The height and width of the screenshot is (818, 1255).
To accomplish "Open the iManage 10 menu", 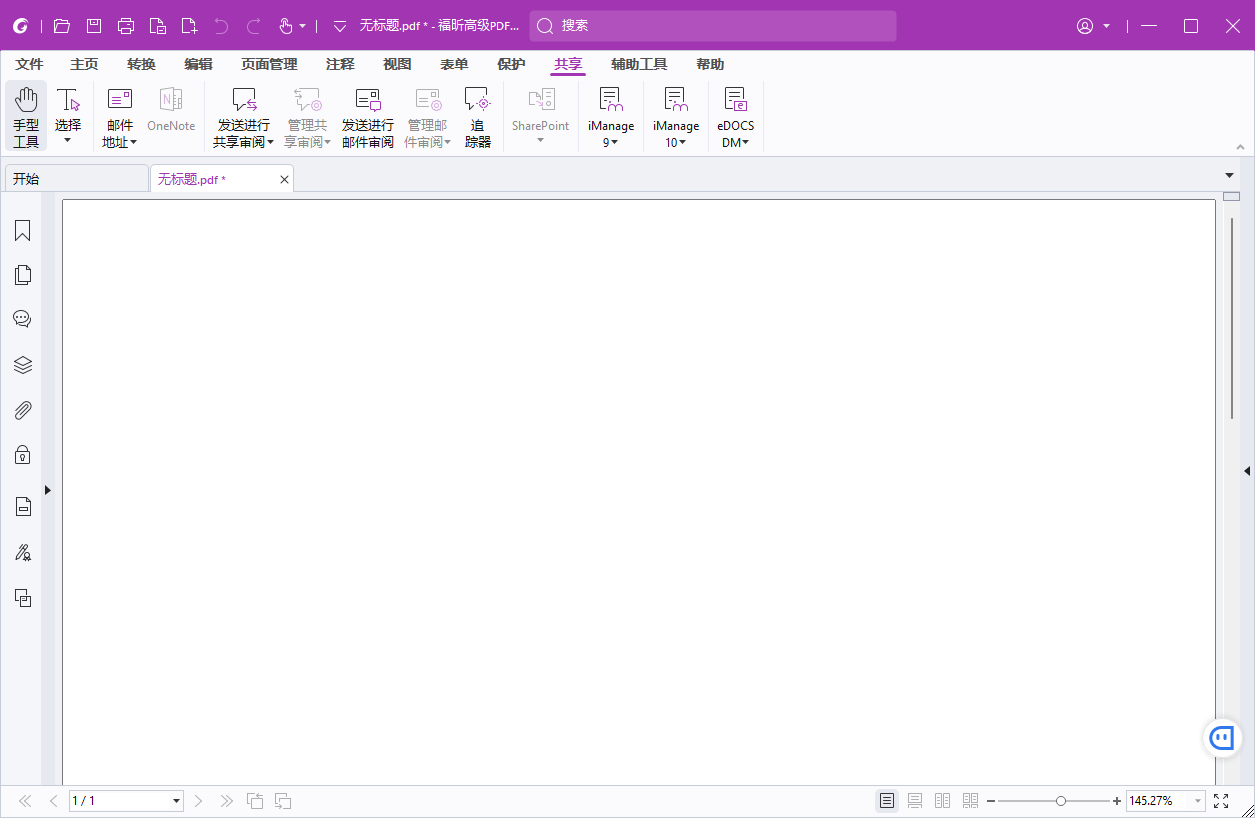I will coord(676,116).
